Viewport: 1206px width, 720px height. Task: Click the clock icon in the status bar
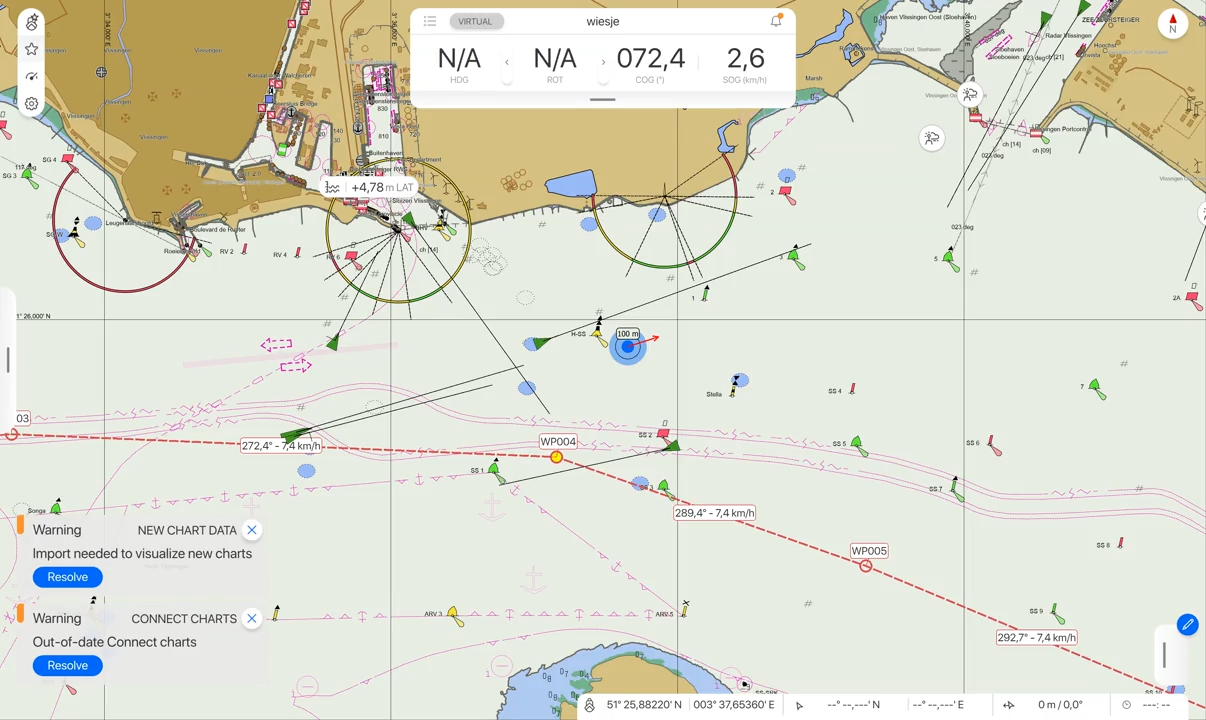point(1126,705)
